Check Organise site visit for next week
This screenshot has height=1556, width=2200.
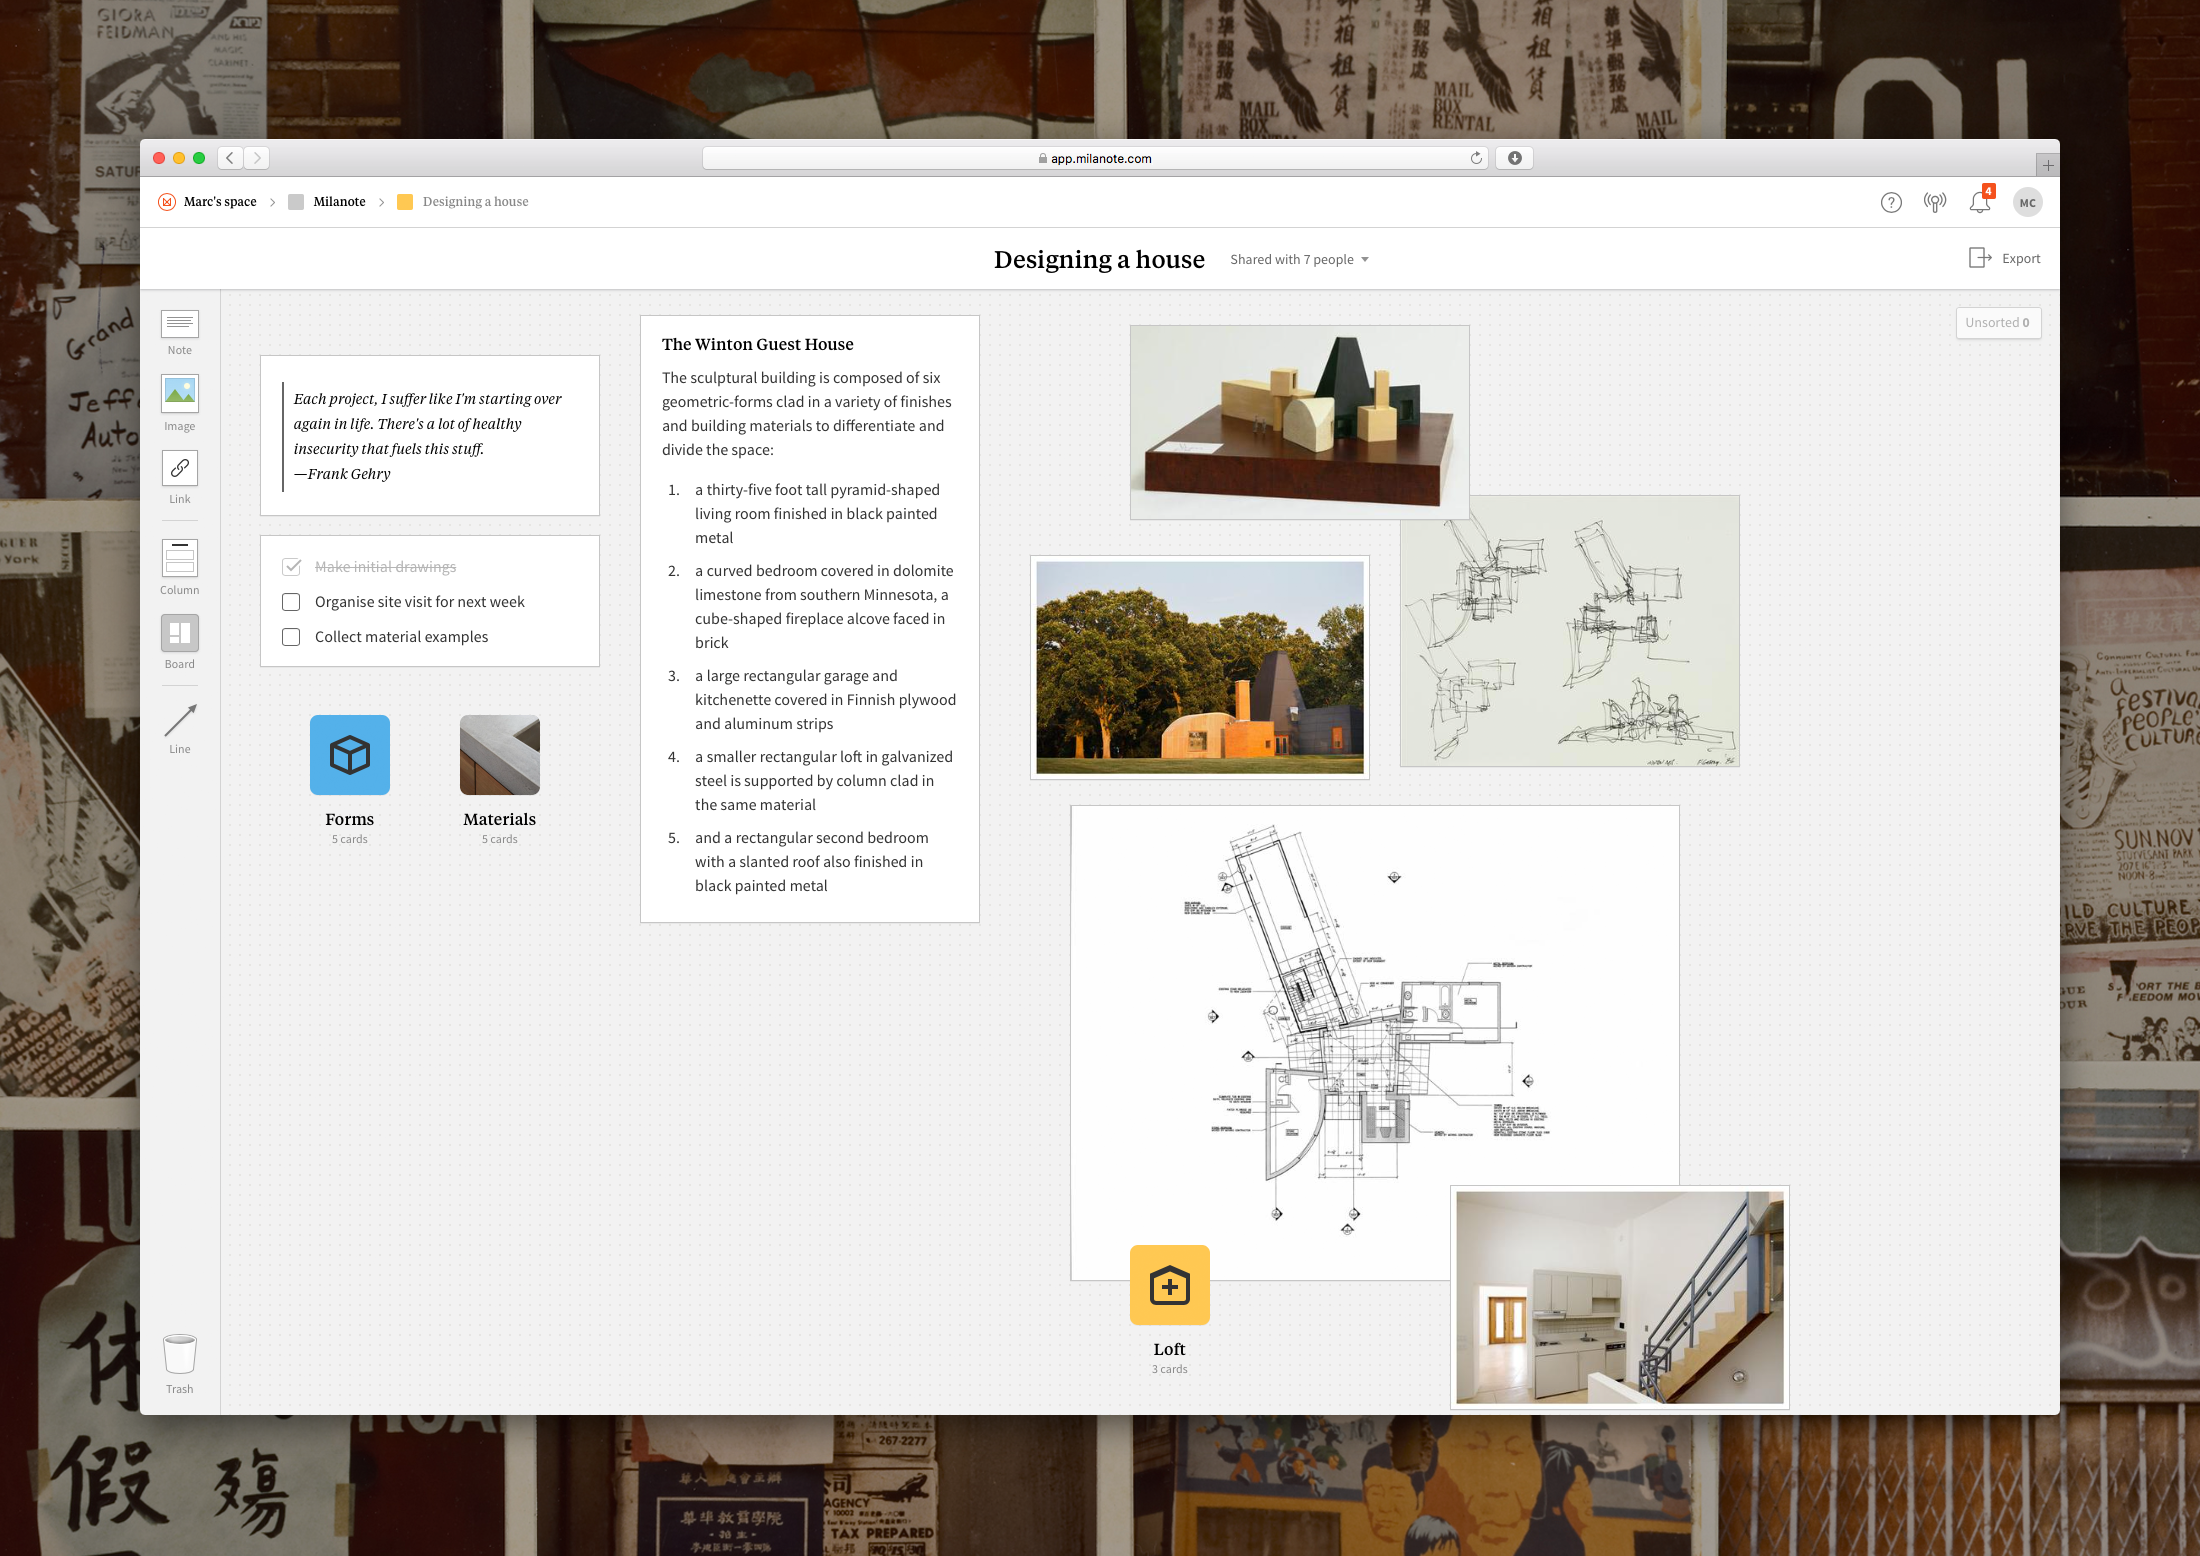point(291,602)
